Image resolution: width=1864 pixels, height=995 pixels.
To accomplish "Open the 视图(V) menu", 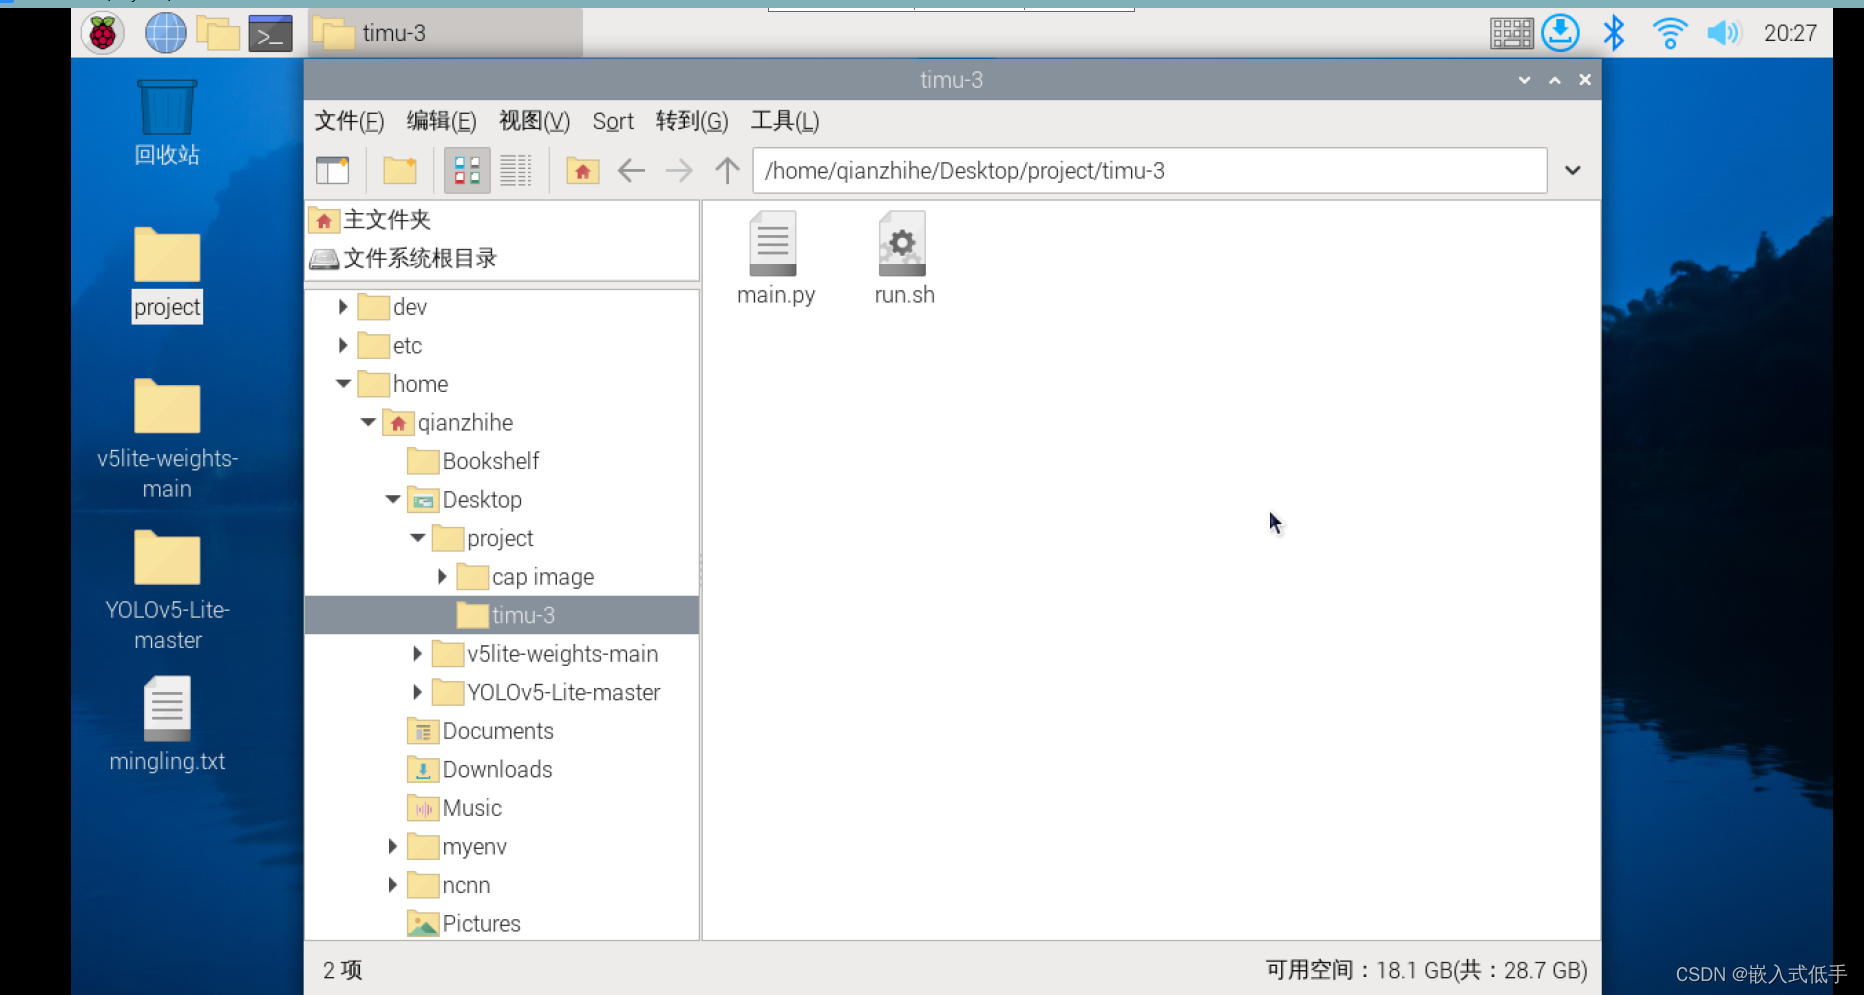I will tap(534, 121).
